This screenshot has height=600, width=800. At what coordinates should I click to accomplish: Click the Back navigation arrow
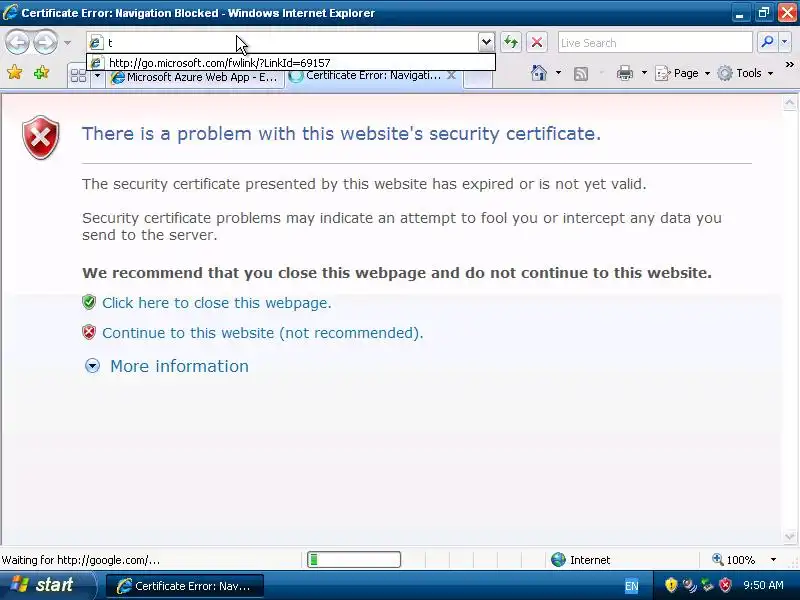17,42
